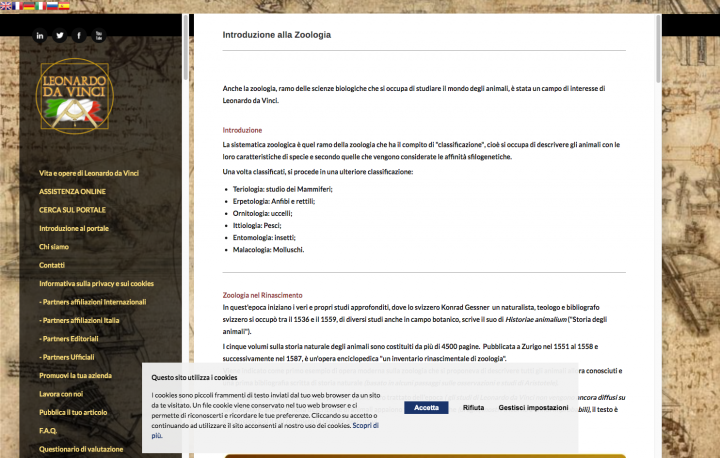Image resolution: width=720 pixels, height=458 pixels.
Task: Open the F.A.Q. page
Action: (48, 430)
